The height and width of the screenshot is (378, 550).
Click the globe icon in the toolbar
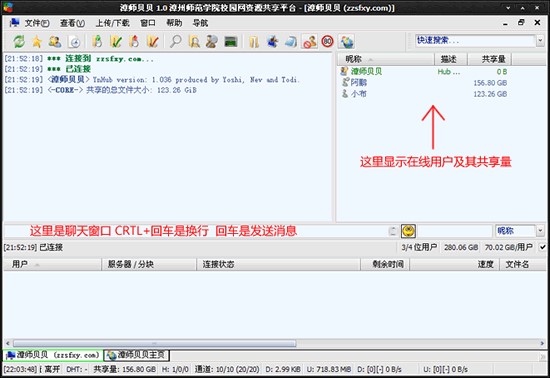(347, 41)
